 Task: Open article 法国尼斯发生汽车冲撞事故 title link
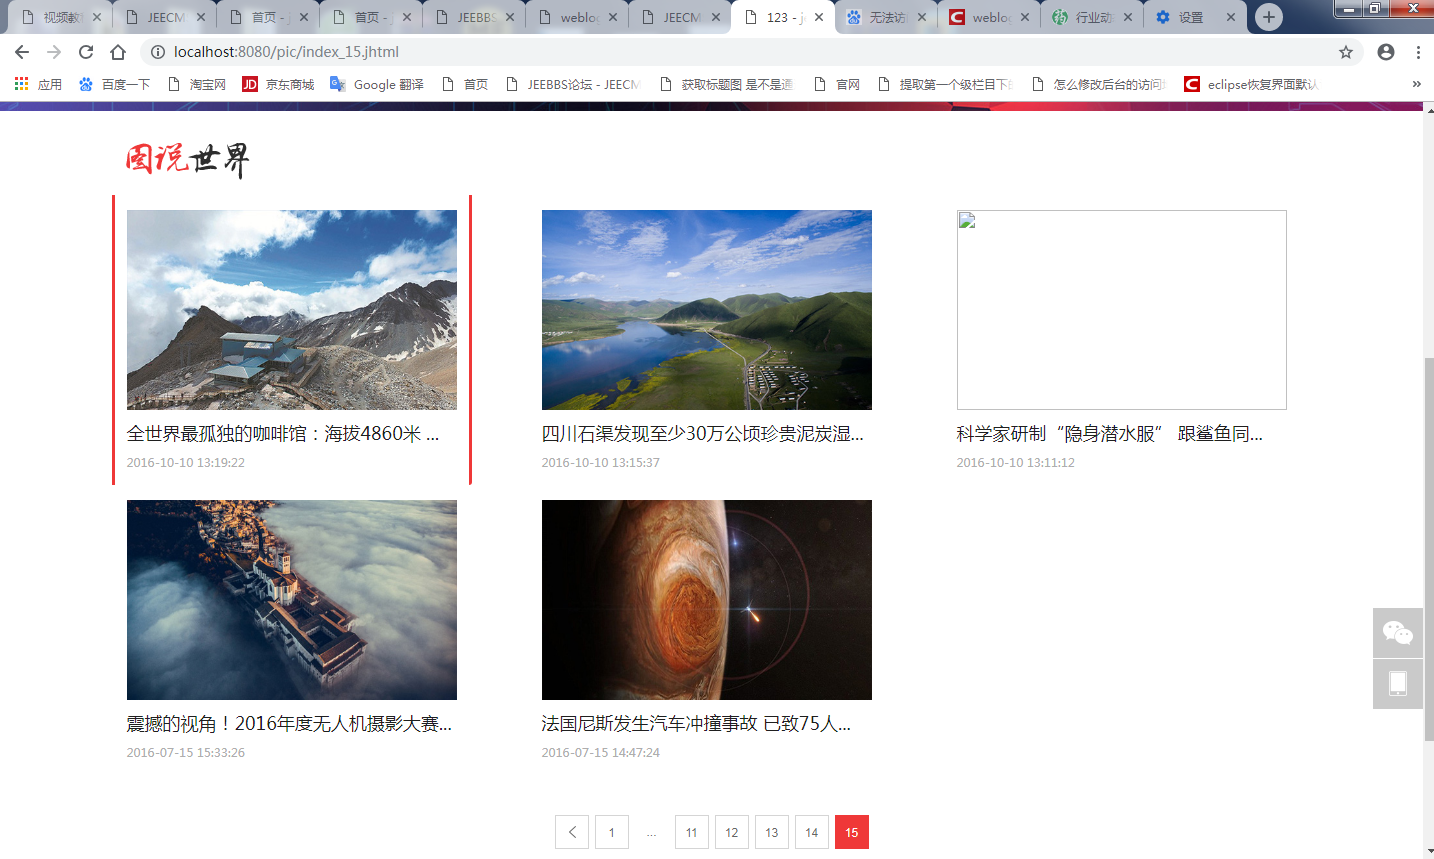pos(697,724)
